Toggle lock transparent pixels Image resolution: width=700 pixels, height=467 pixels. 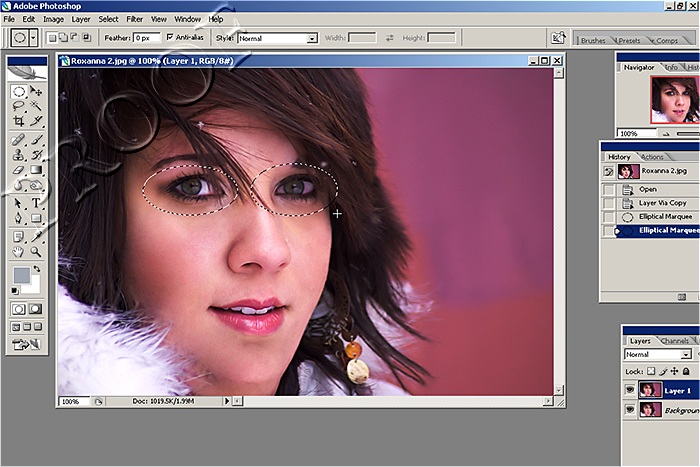[651, 371]
